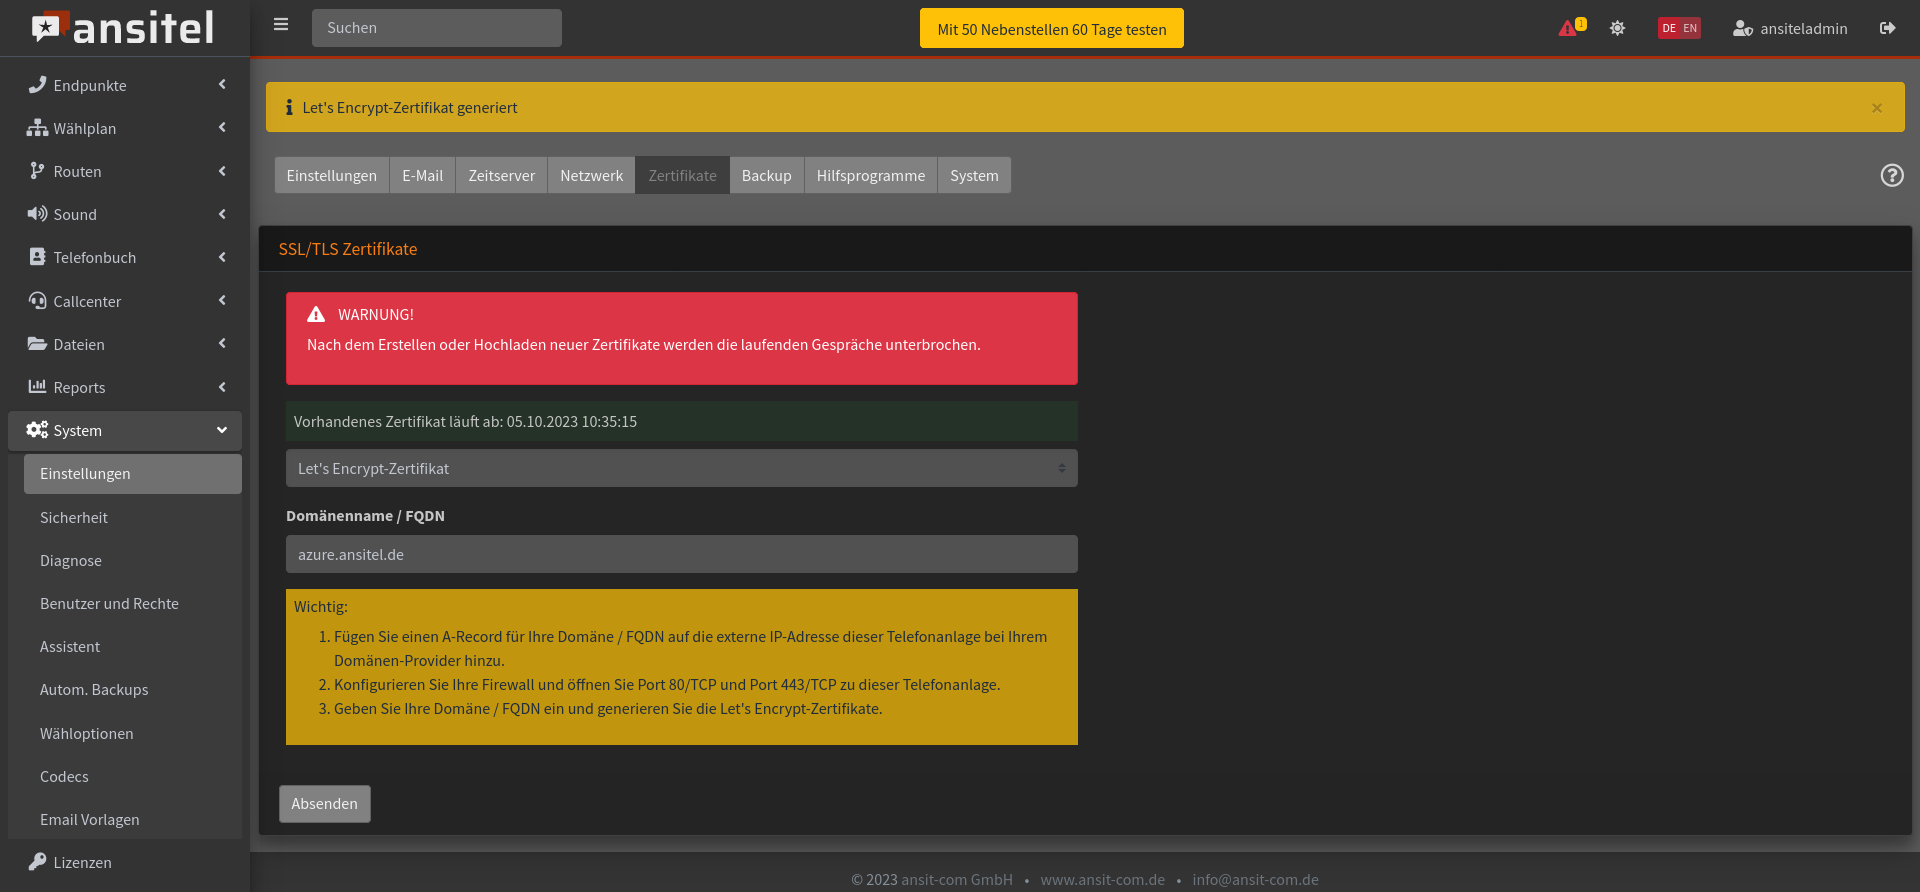Switch to the Backup tab
This screenshot has width=1920, height=892.
(766, 175)
